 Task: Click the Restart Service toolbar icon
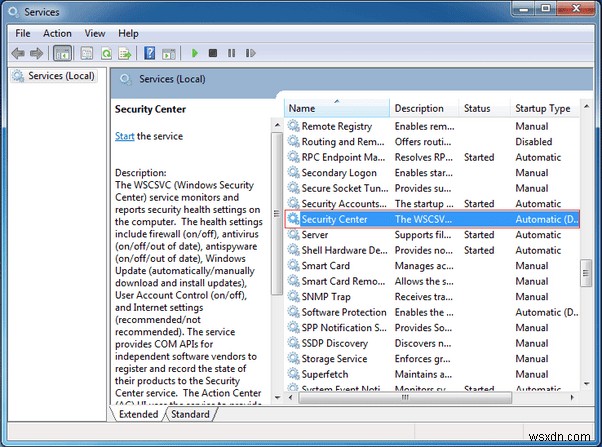coord(250,53)
